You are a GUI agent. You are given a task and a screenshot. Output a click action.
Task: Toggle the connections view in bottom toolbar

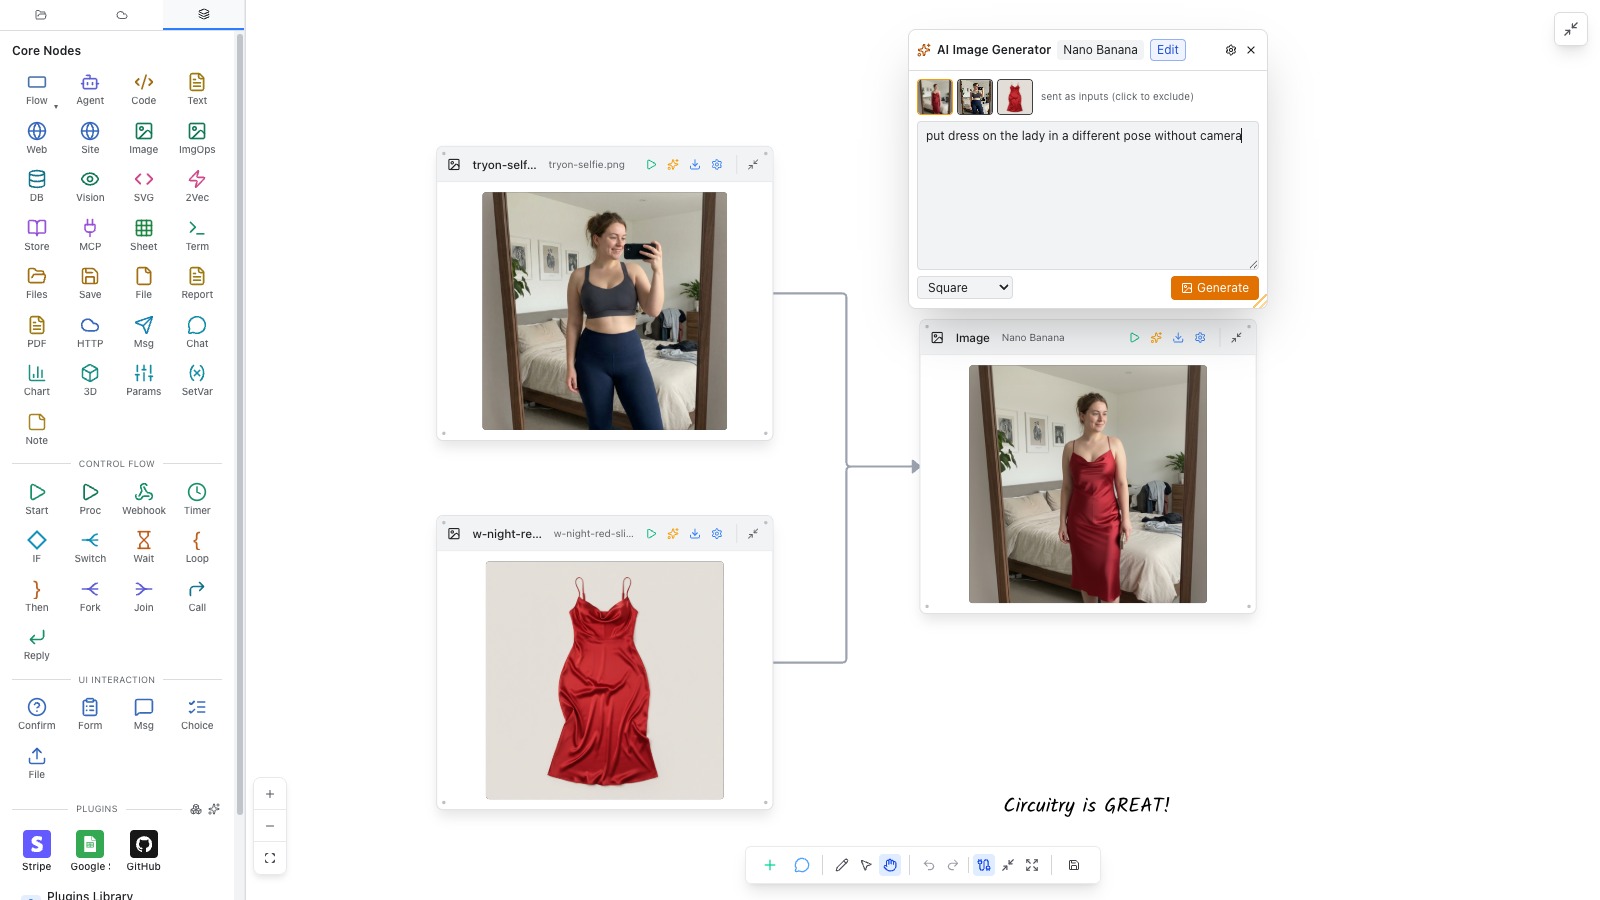click(x=984, y=865)
